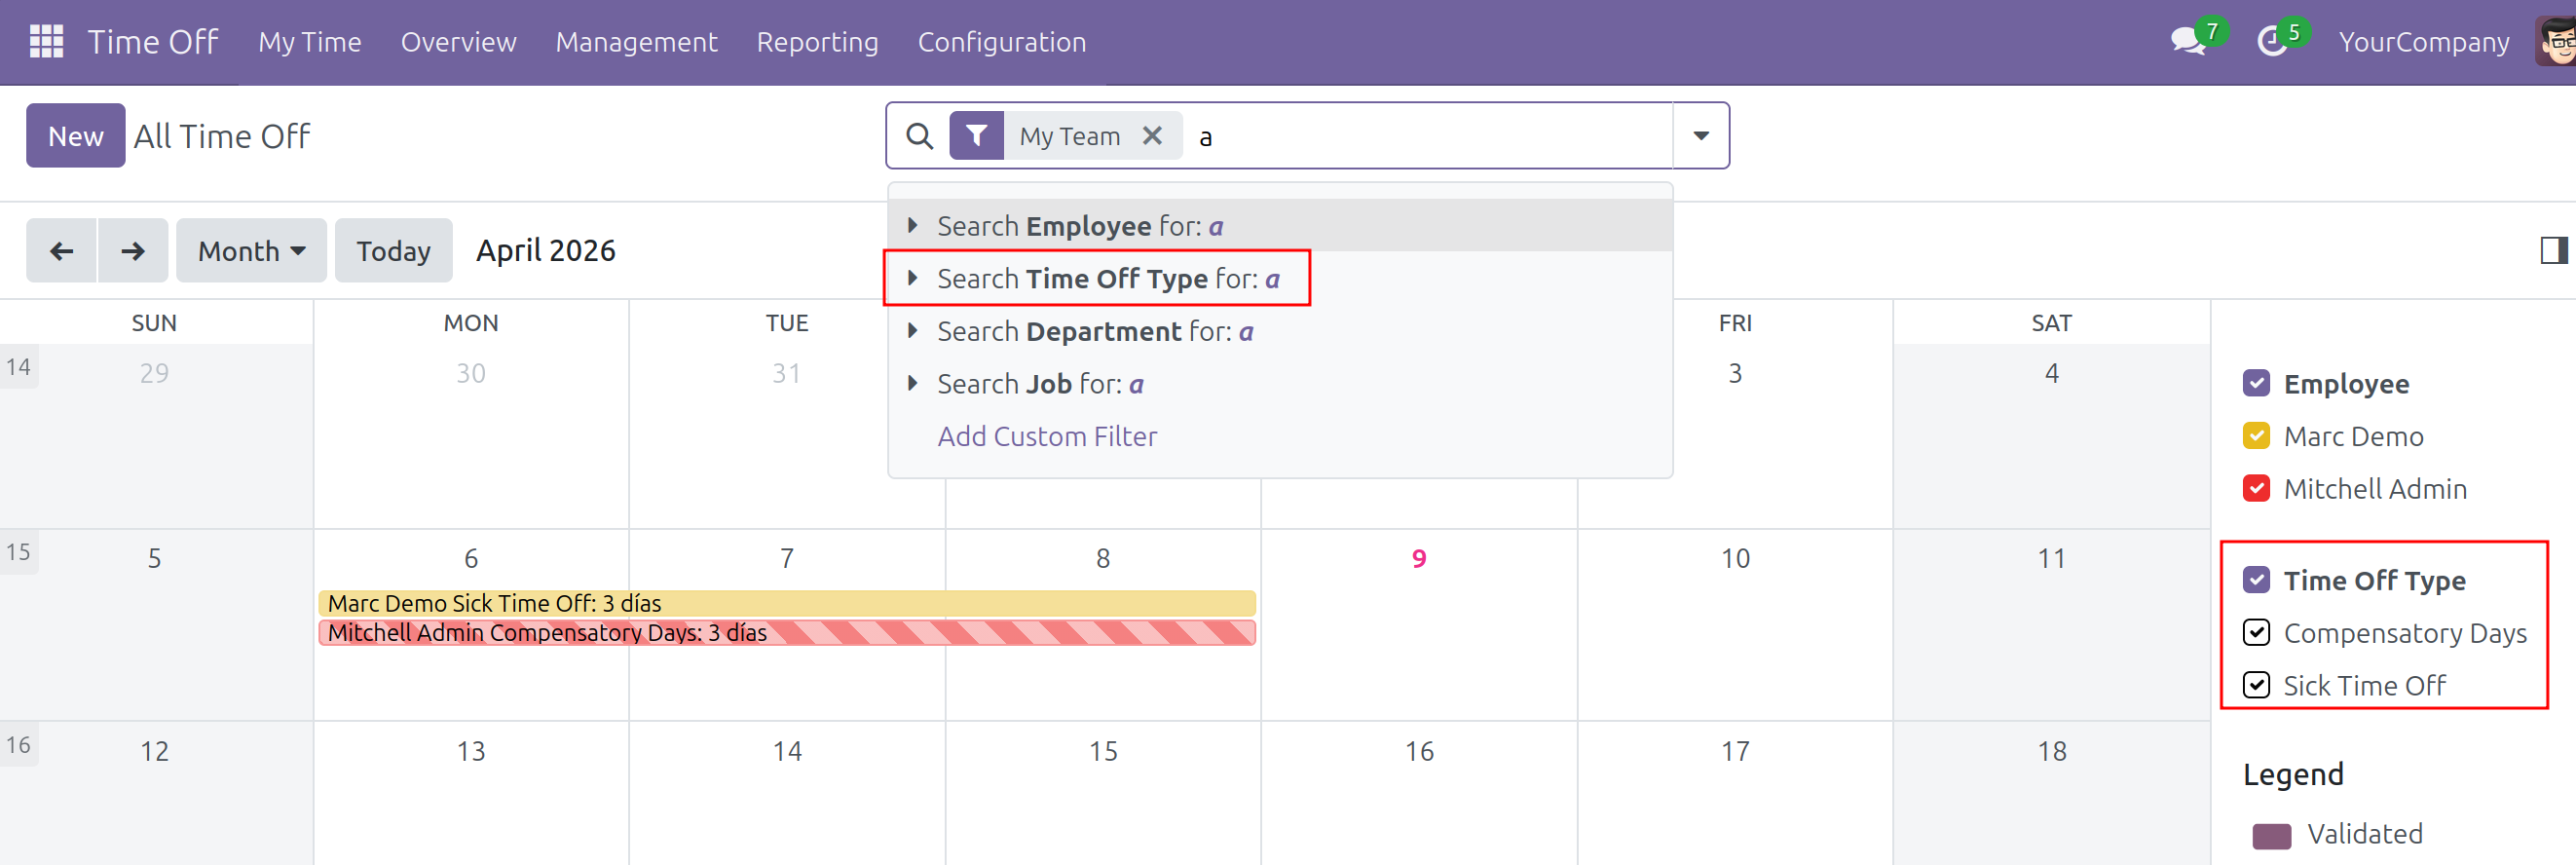Screen dimensions: 2576x865
Task: Click the search magnifier icon
Action: pos(919,136)
